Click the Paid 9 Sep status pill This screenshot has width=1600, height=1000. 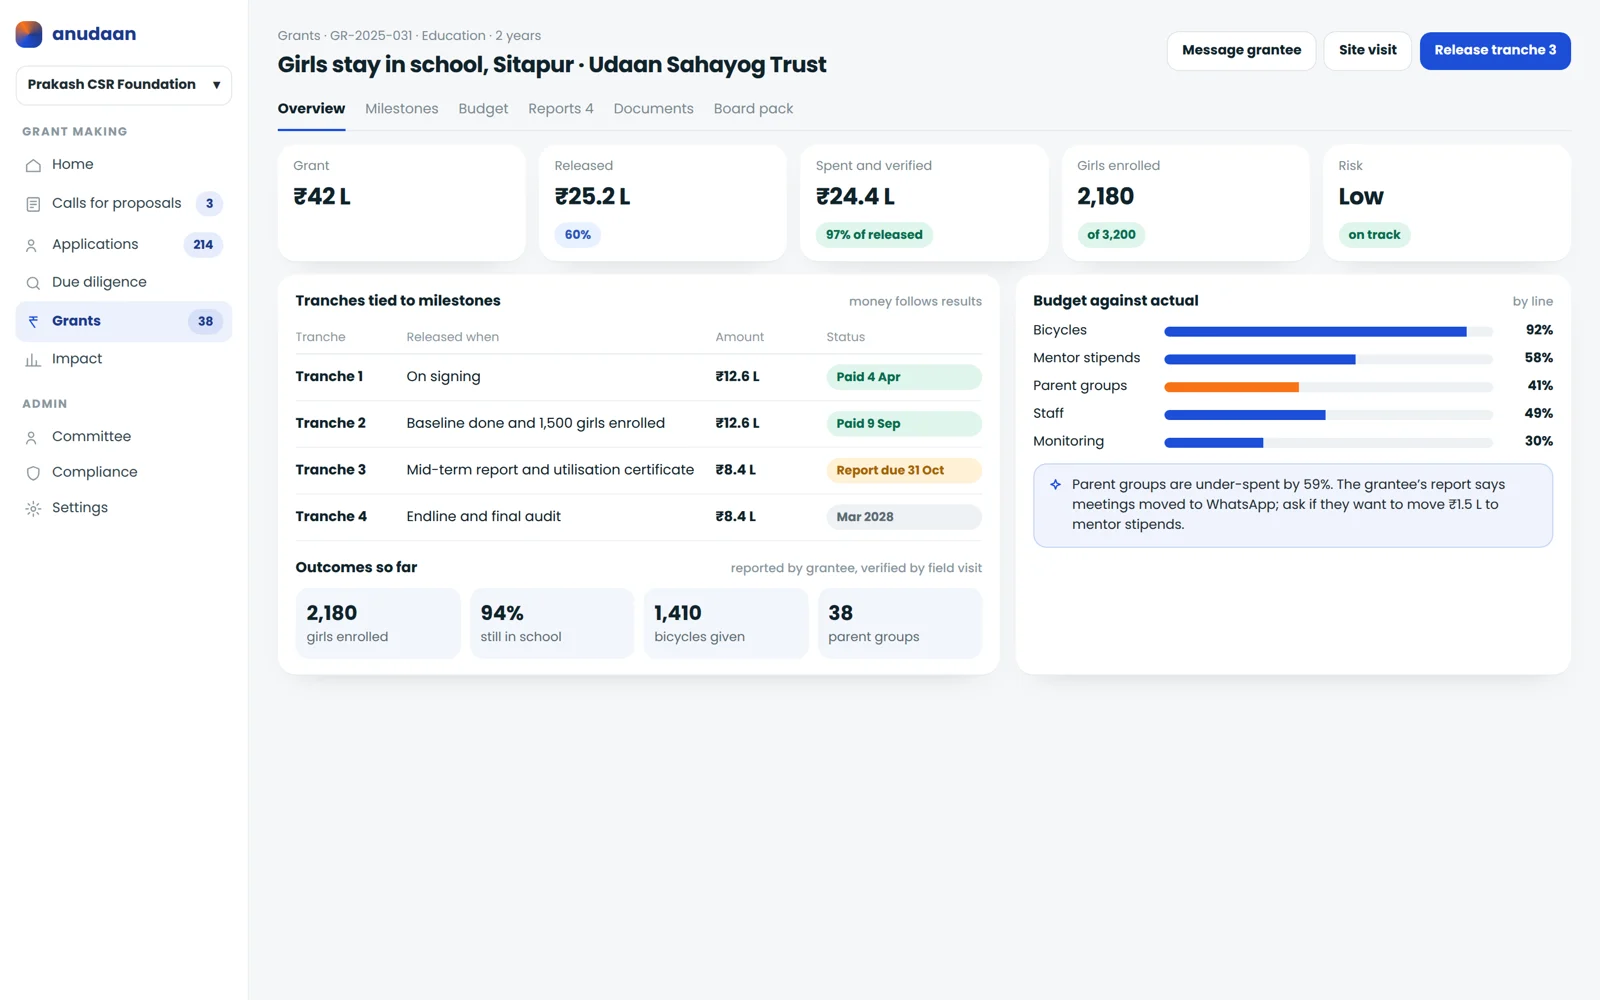click(x=904, y=424)
